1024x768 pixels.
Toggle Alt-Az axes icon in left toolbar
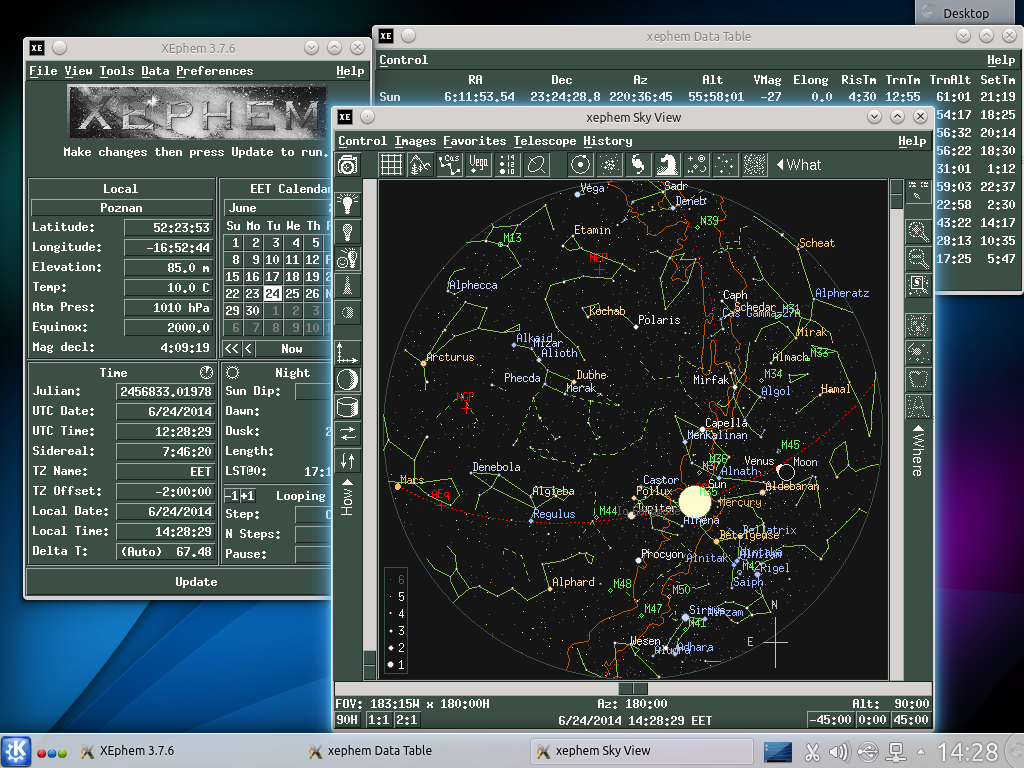tap(347, 353)
